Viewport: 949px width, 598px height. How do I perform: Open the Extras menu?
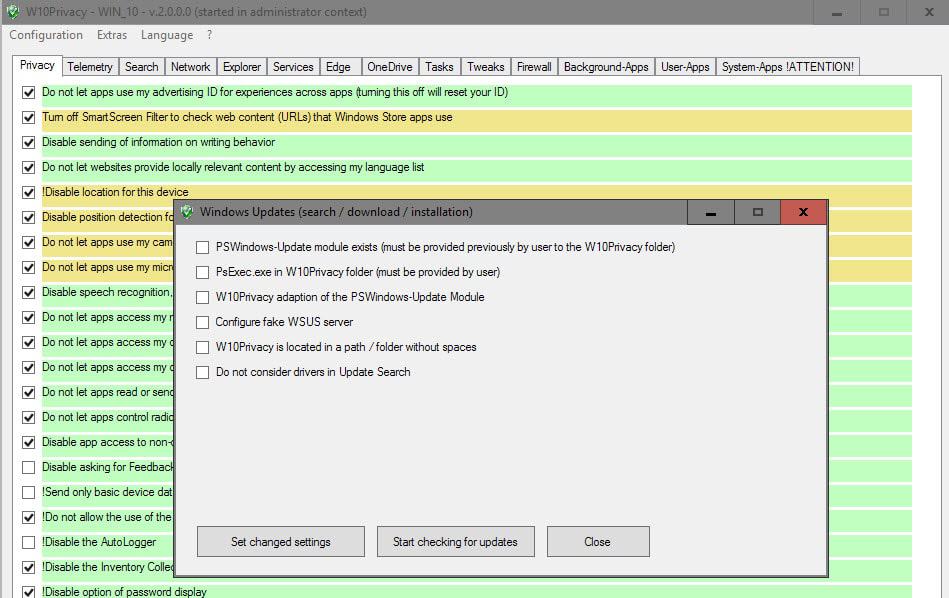click(x=112, y=35)
